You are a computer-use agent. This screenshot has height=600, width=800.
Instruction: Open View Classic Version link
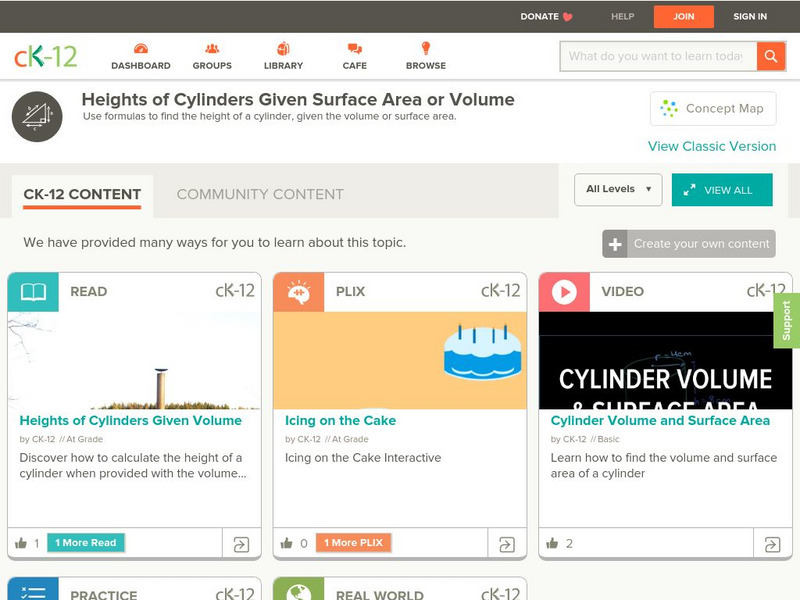712,146
